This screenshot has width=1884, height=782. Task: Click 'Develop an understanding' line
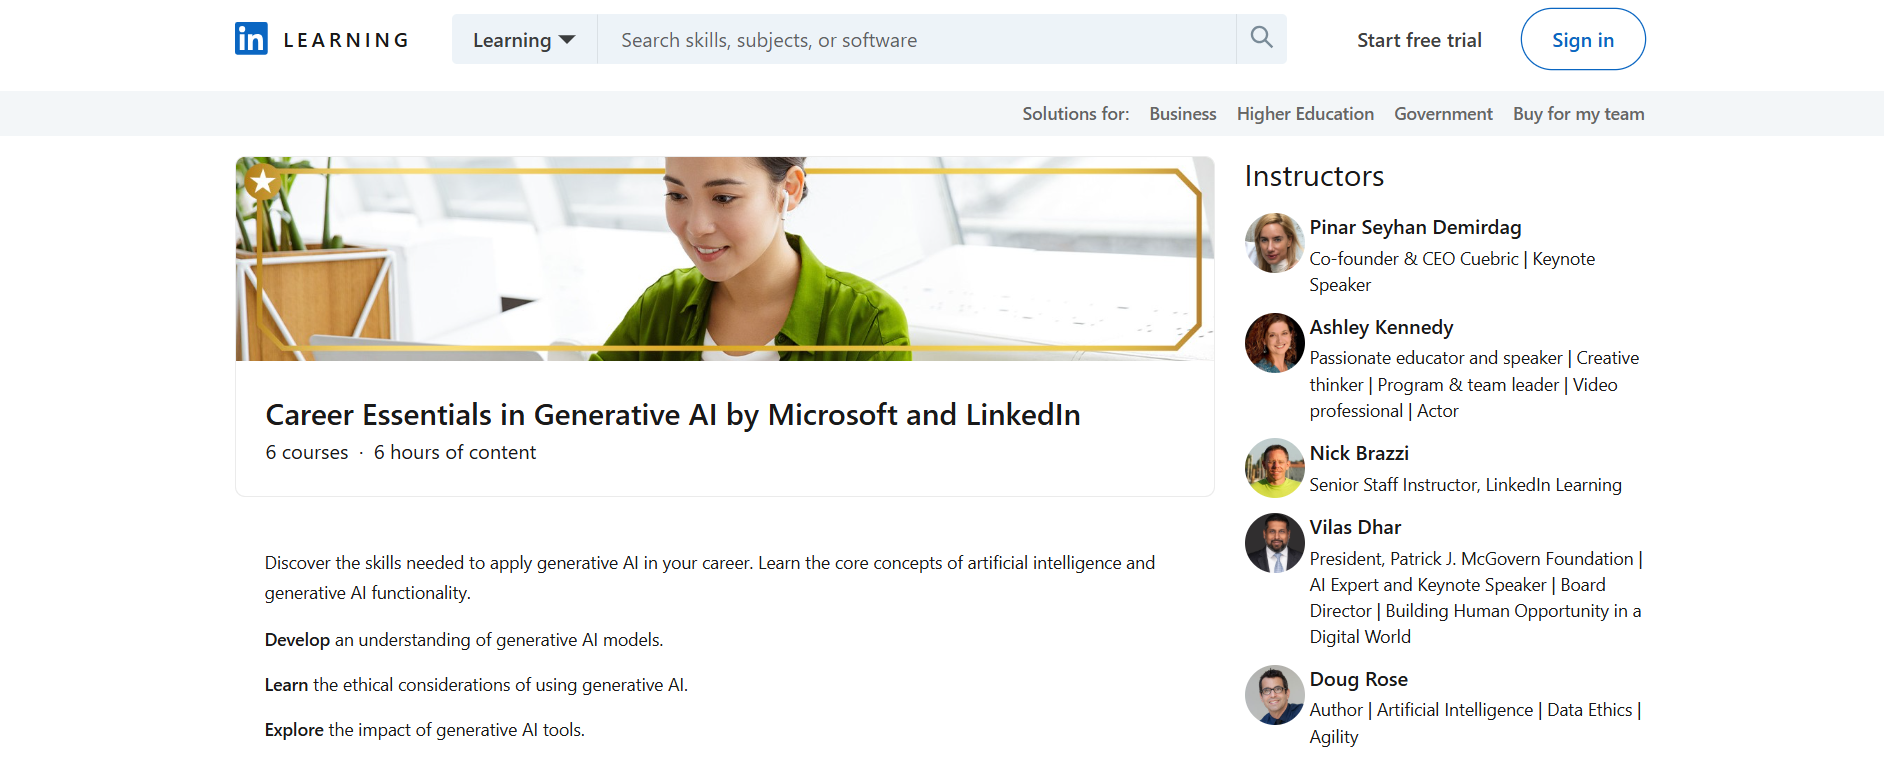[464, 640]
